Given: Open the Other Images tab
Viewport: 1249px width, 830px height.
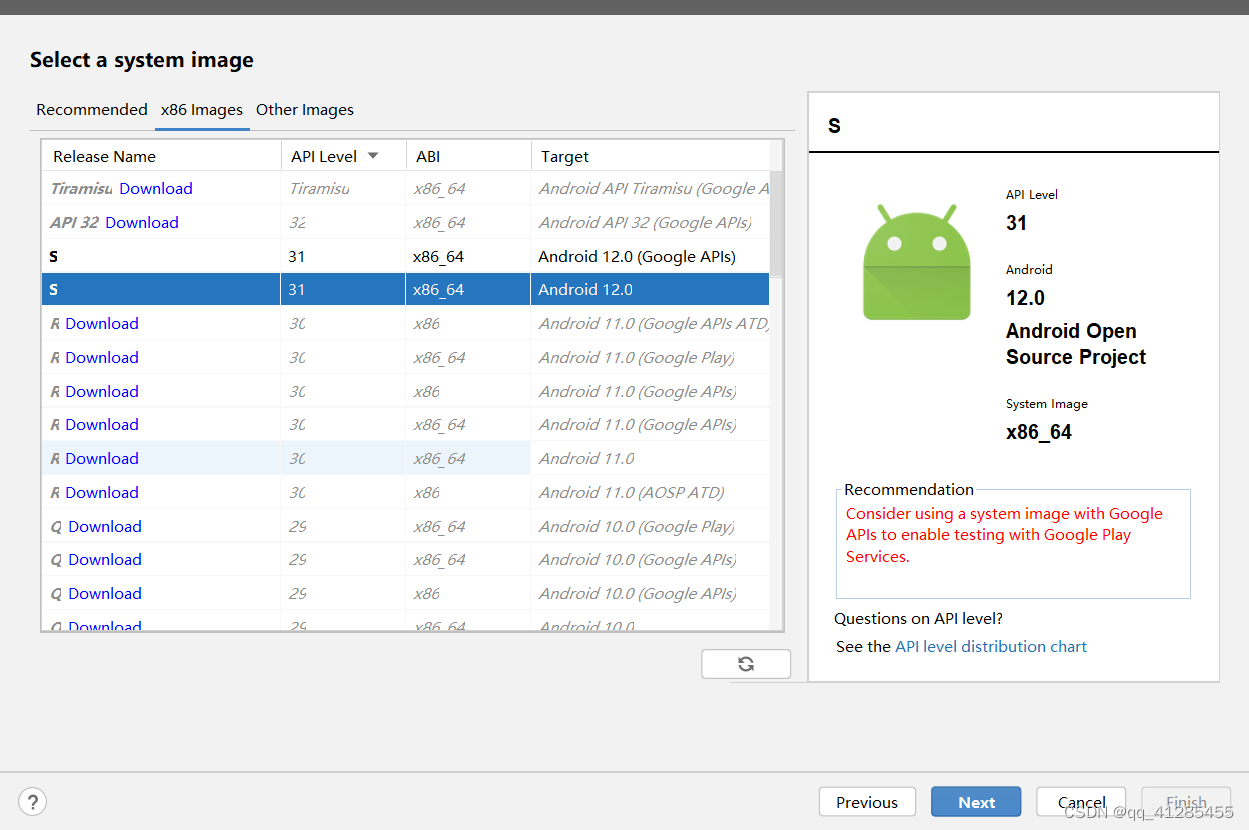Looking at the screenshot, I should coord(305,110).
